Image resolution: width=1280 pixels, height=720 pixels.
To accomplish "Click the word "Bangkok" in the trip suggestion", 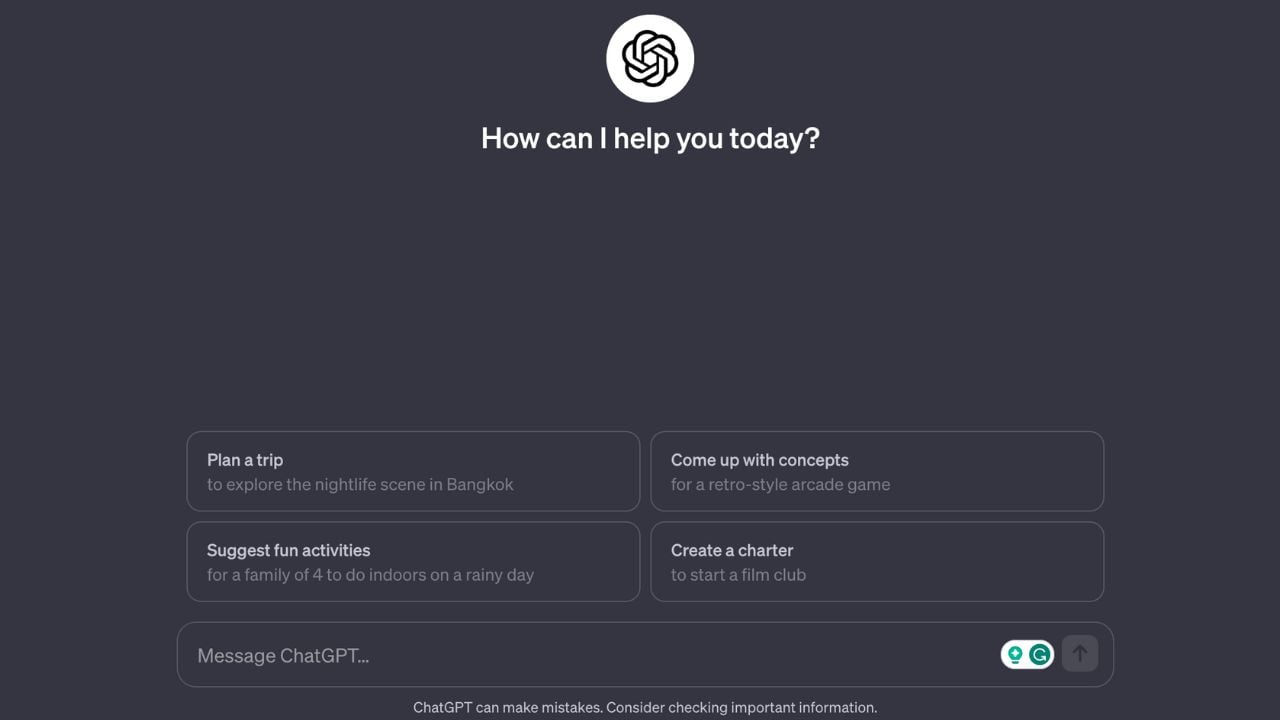I will 480,485.
